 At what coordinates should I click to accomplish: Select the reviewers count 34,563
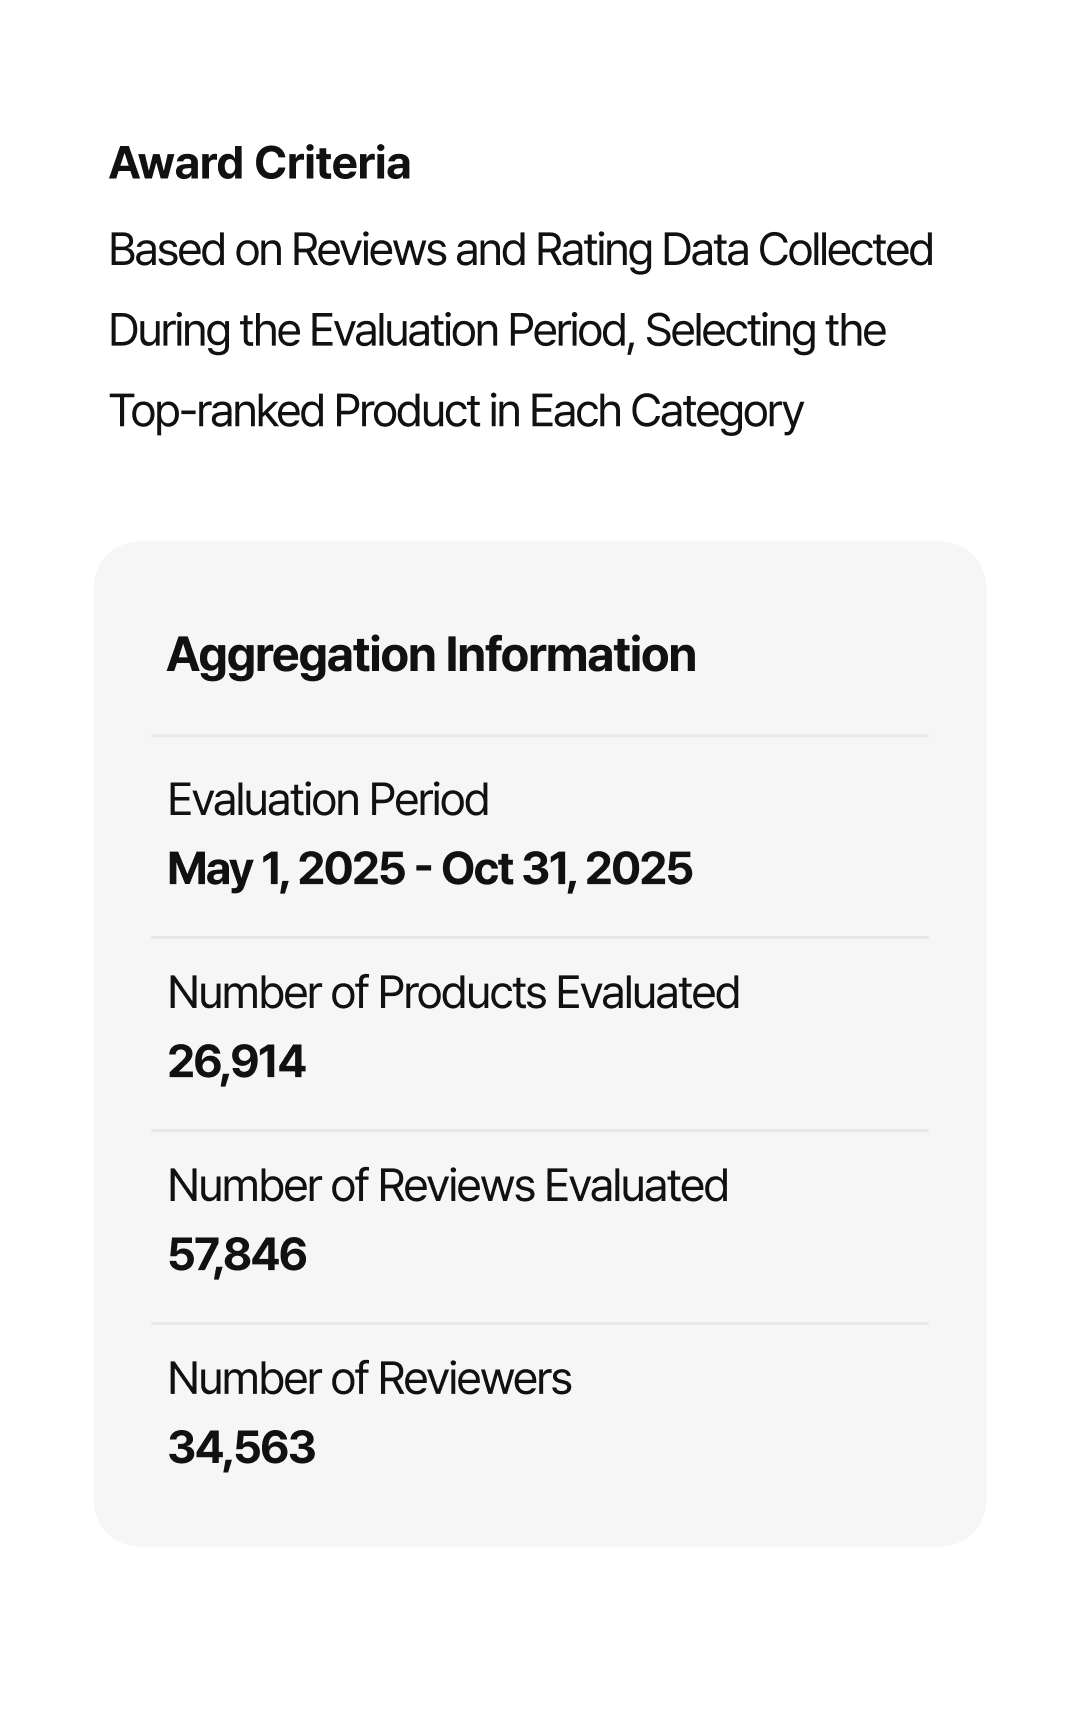tap(241, 1448)
